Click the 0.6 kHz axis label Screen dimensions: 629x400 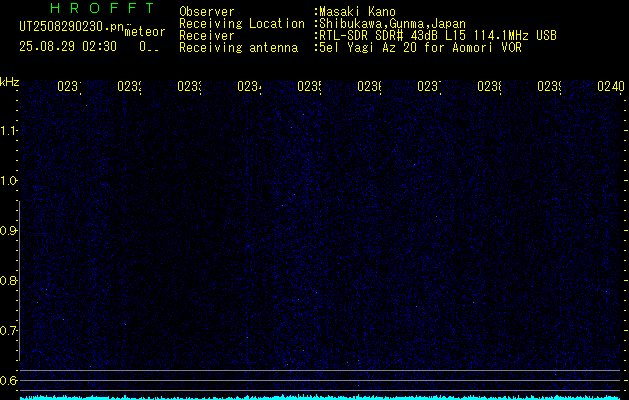(x=8, y=380)
